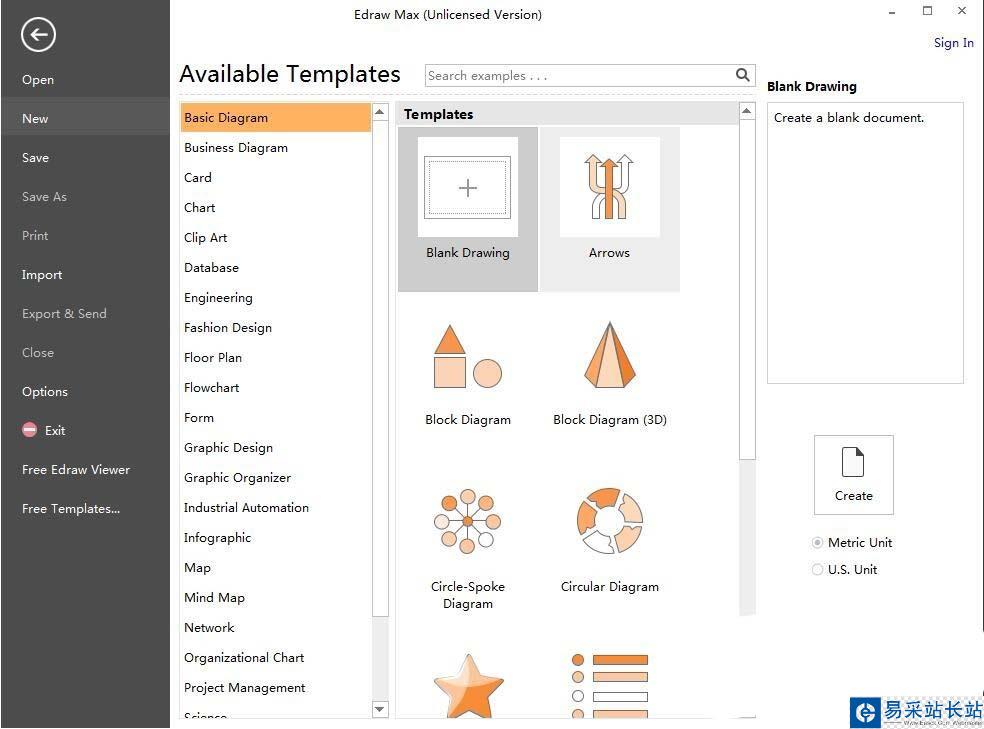Select the Blank Drawing template thumbnail
984x729 pixels.
coord(468,187)
